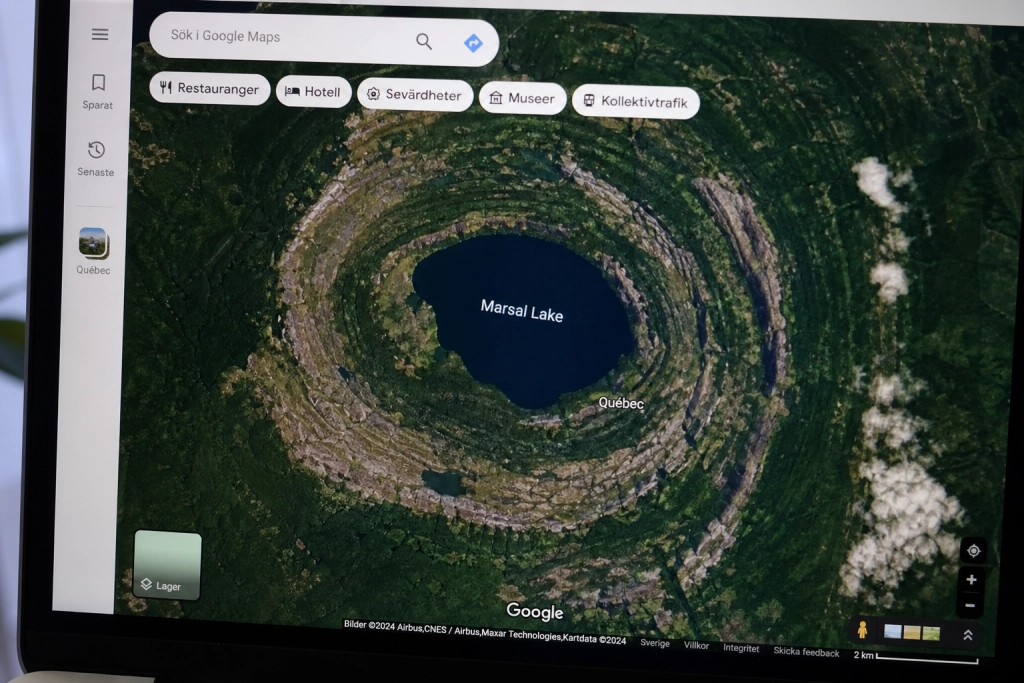Click the search magnifier icon
This screenshot has height=683, width=1024.
tap(424, 42)
